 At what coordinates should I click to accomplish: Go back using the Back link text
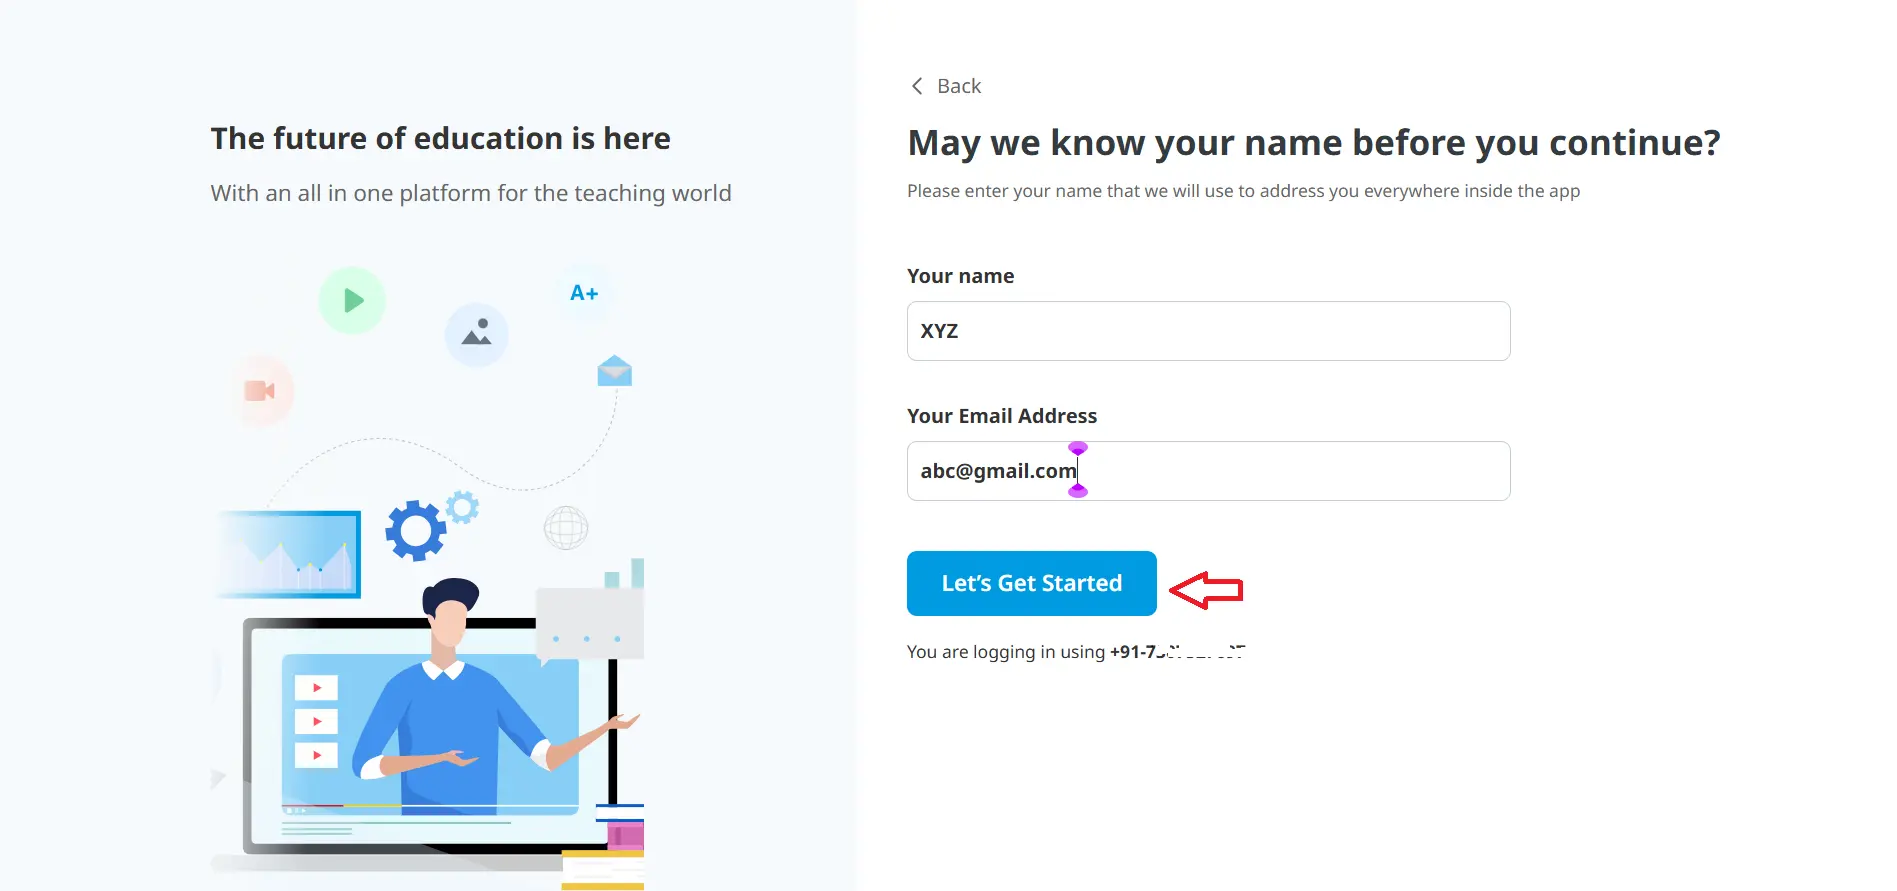(x=959, y=86)
